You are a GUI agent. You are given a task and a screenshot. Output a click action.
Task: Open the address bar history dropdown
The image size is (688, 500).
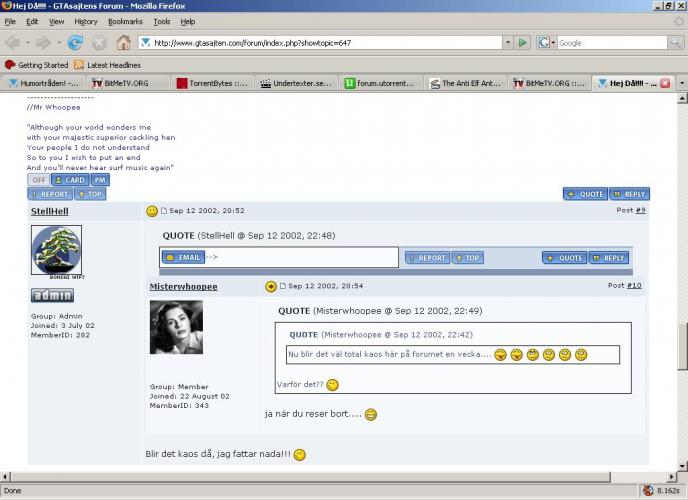[505, 43]
